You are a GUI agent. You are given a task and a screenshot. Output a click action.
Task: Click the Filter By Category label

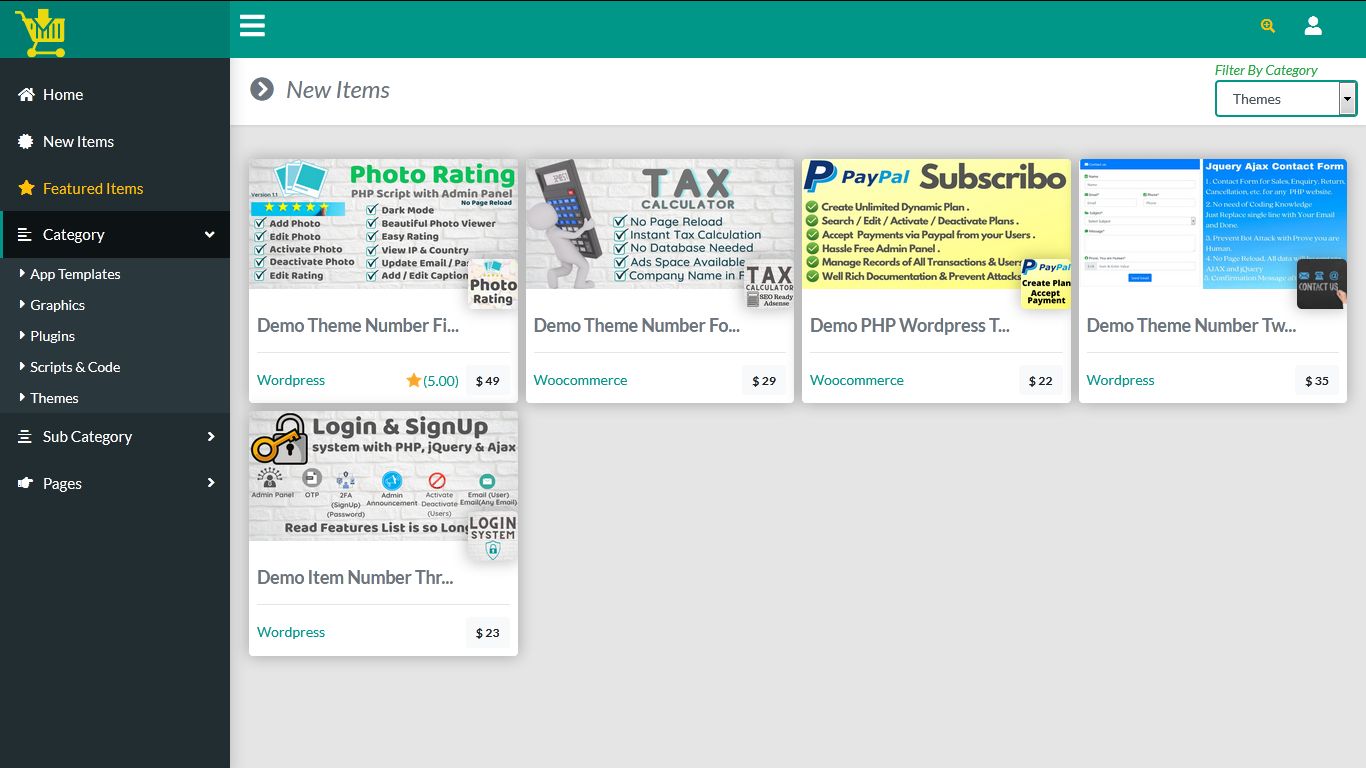pos(1266,70)
